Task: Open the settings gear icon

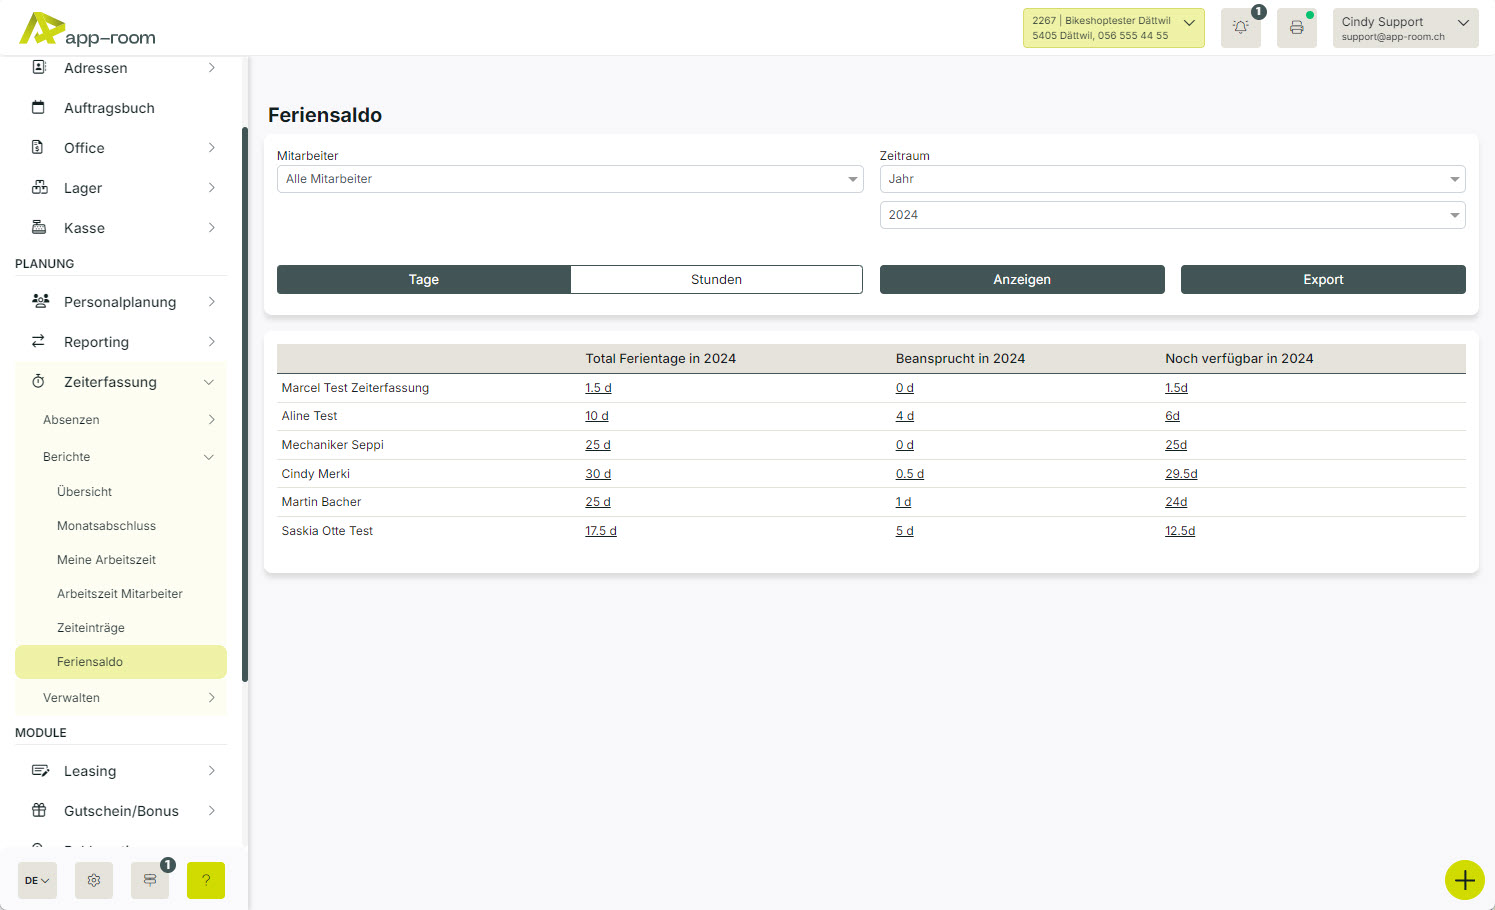Action: pos(94,880)
